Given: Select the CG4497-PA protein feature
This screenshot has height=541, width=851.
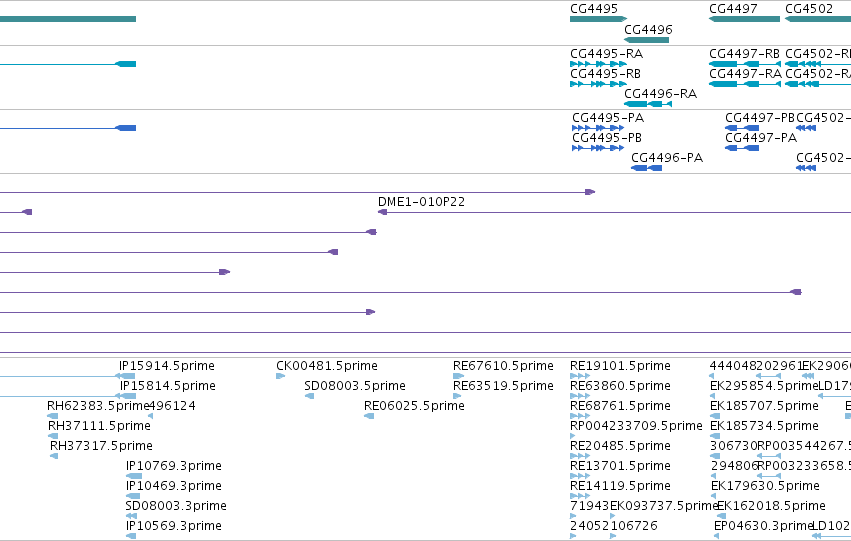Looking at the screenshot, I should (x=742, y=148).
